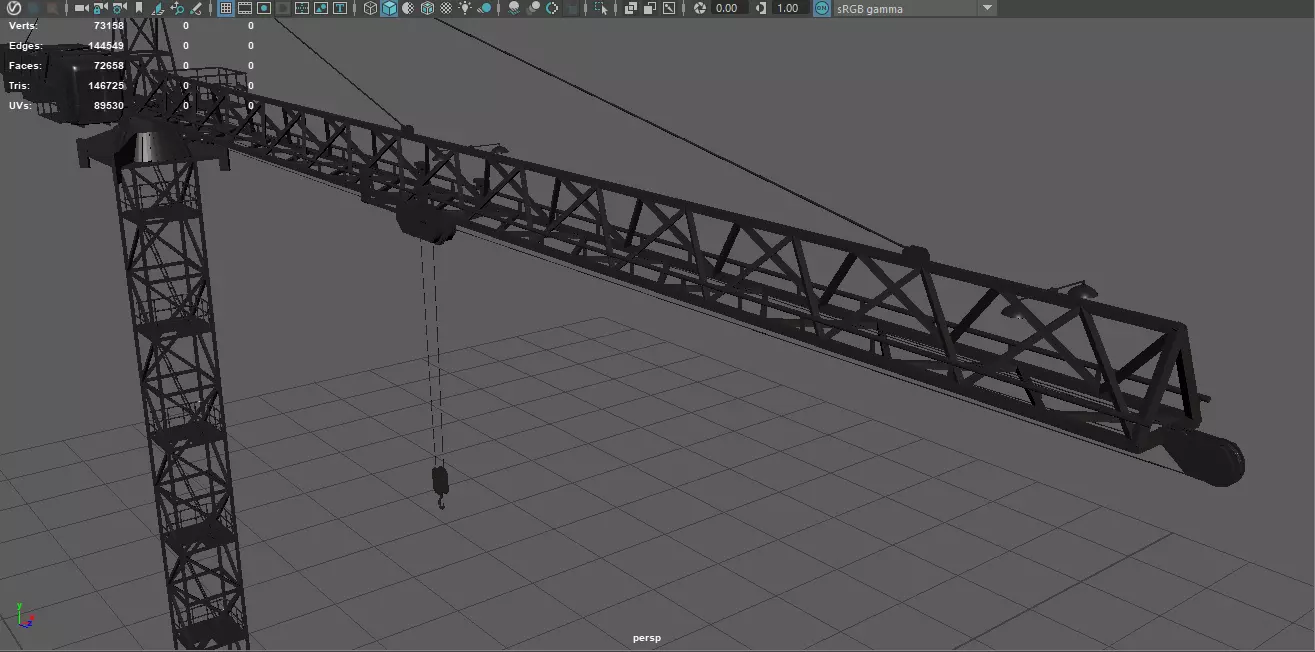Click the face count 72658
The height and width of the screenshot is (652, 1315).
(109, 65)
